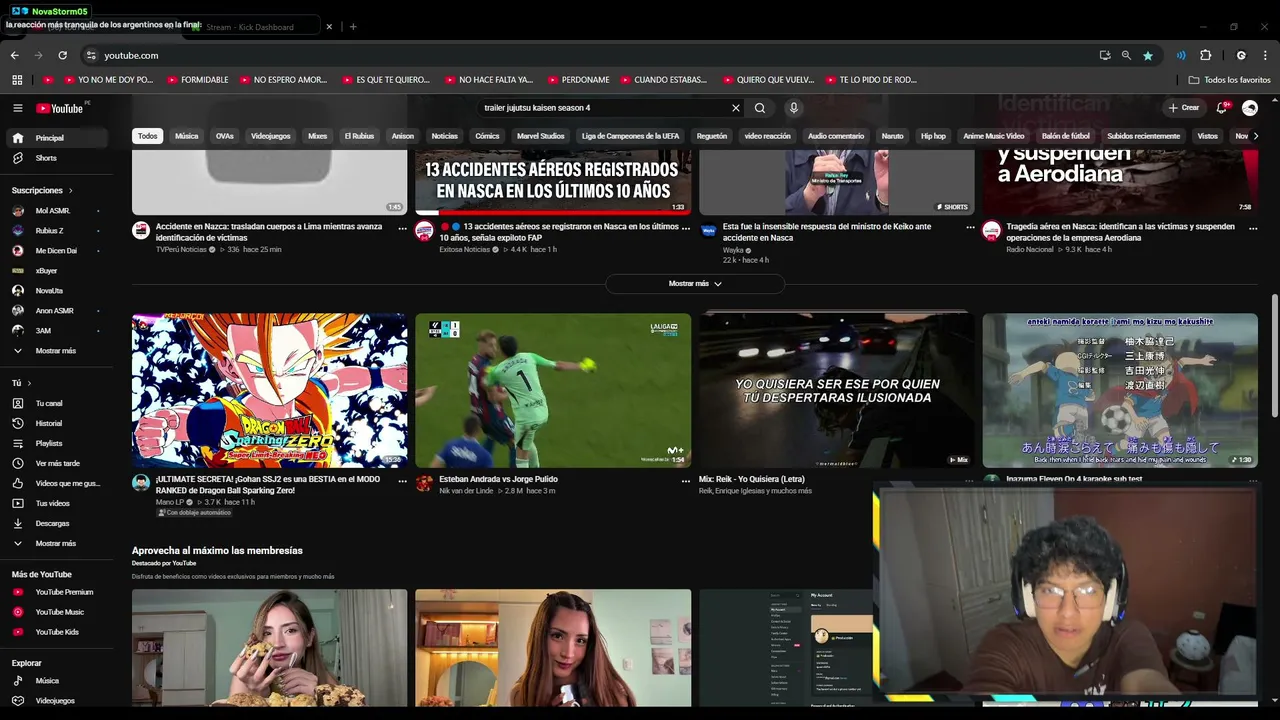
Task: Click the YouTube logo
Action: (x=60, y=108)
